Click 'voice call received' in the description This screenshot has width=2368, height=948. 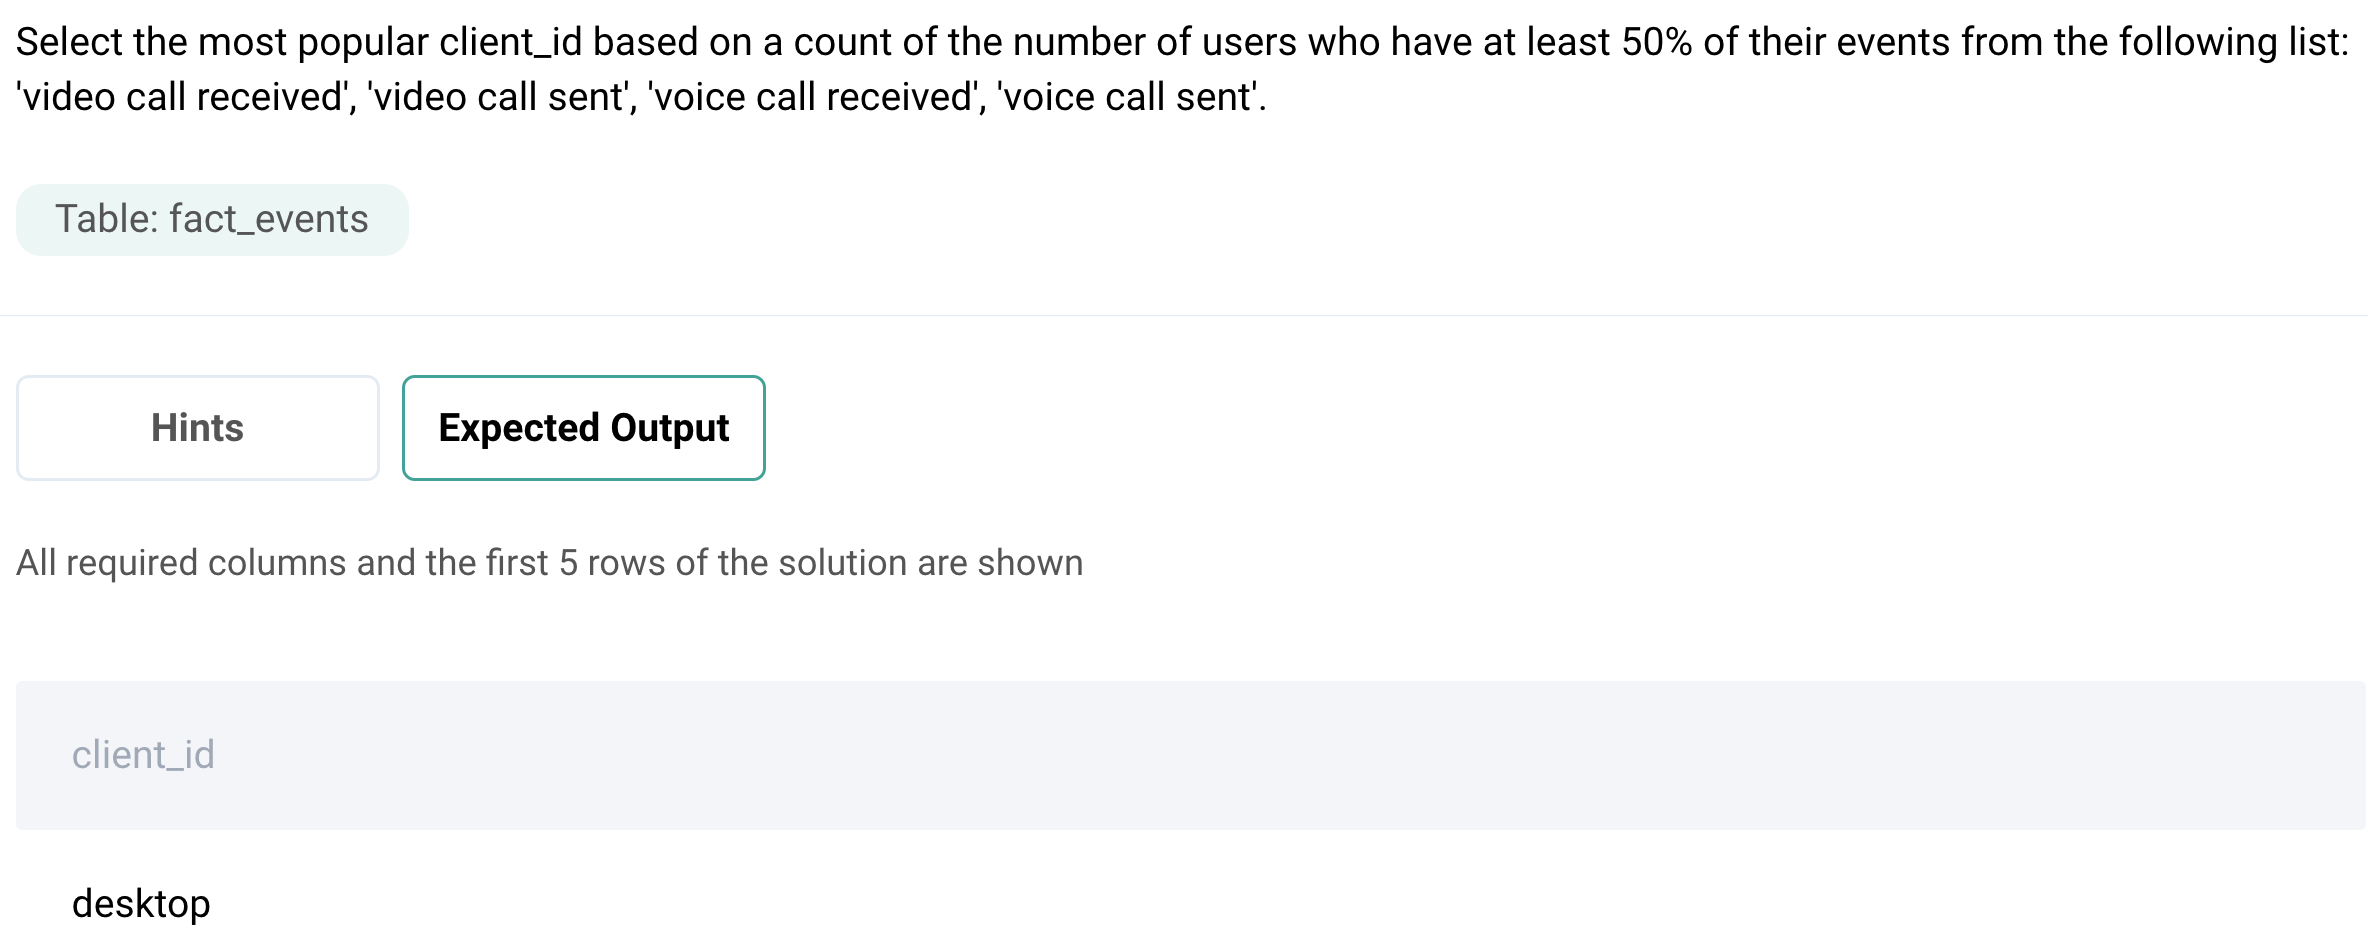813,97
